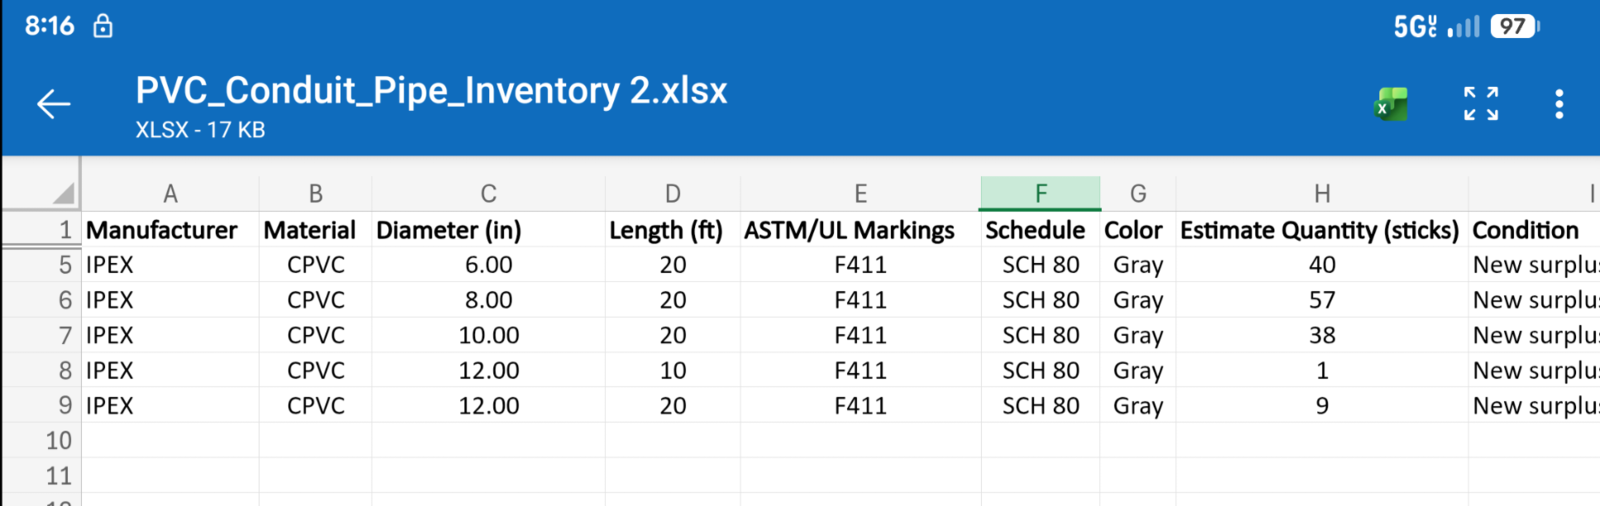Tap the Manufacturer header cell

[162, 230]
